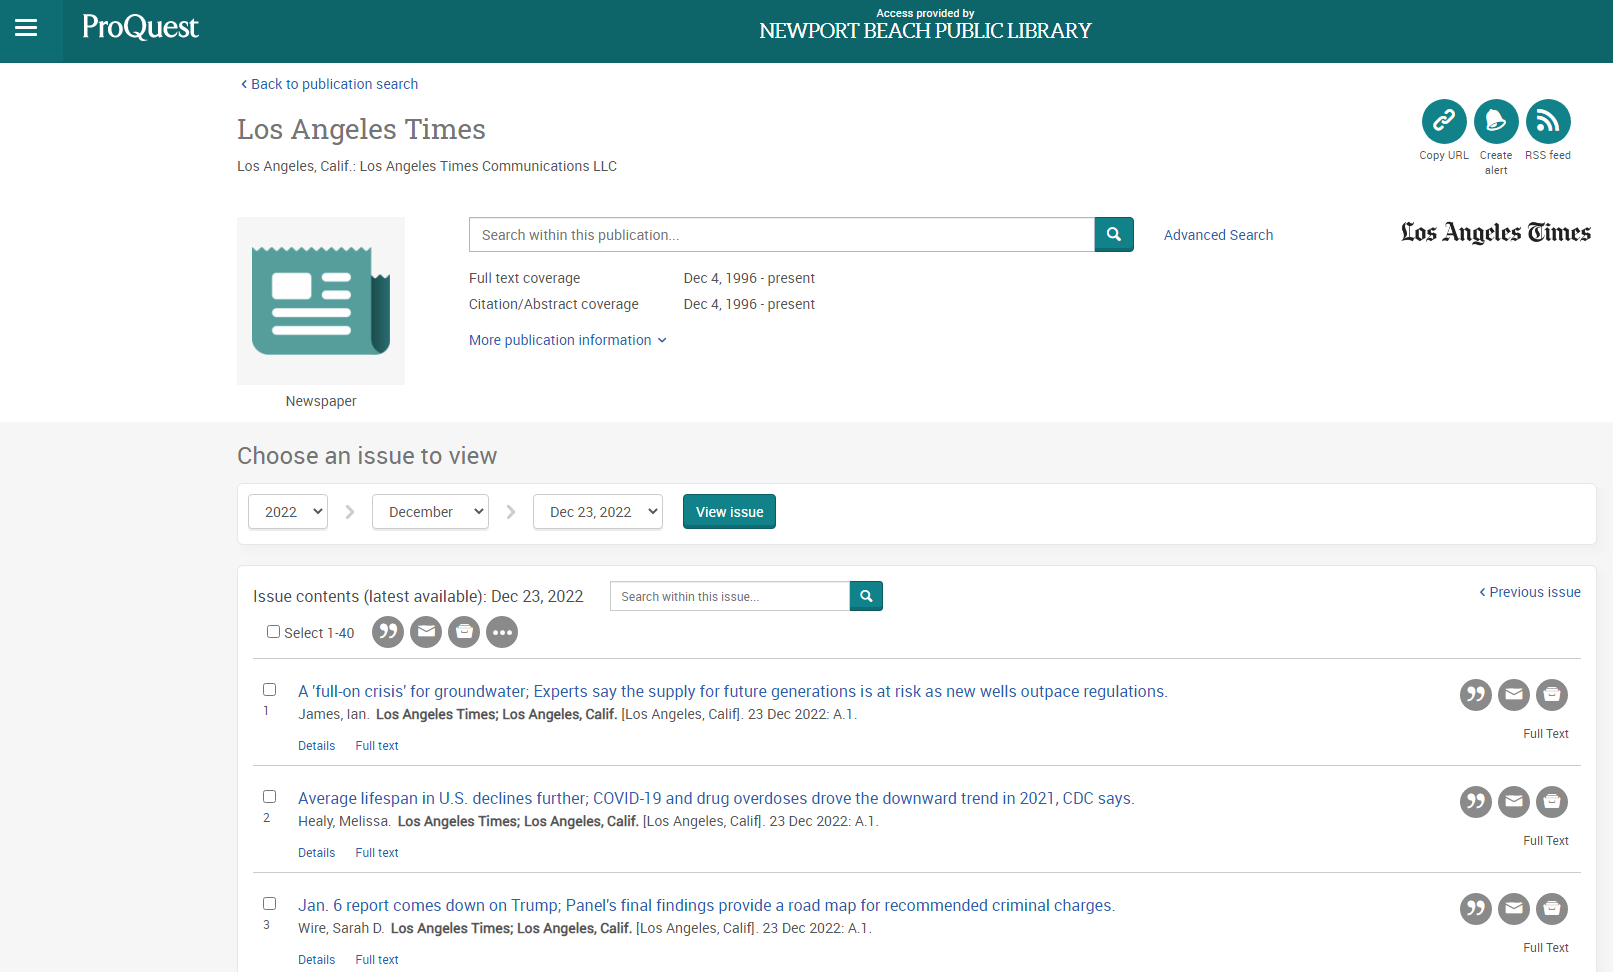Screen dimensions: 1613x972
Task: Click the Los Angeles Times page heading
Action: coord(361,129)
